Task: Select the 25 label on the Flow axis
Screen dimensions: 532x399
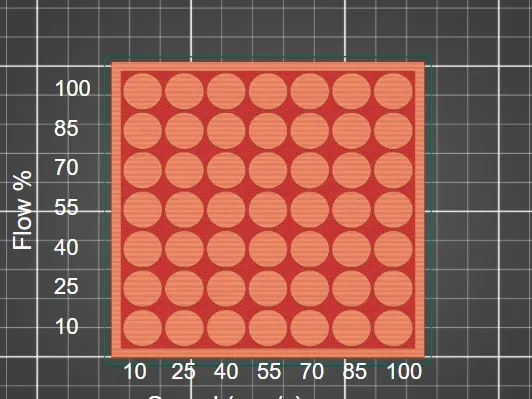Action: tap(66, 286)
